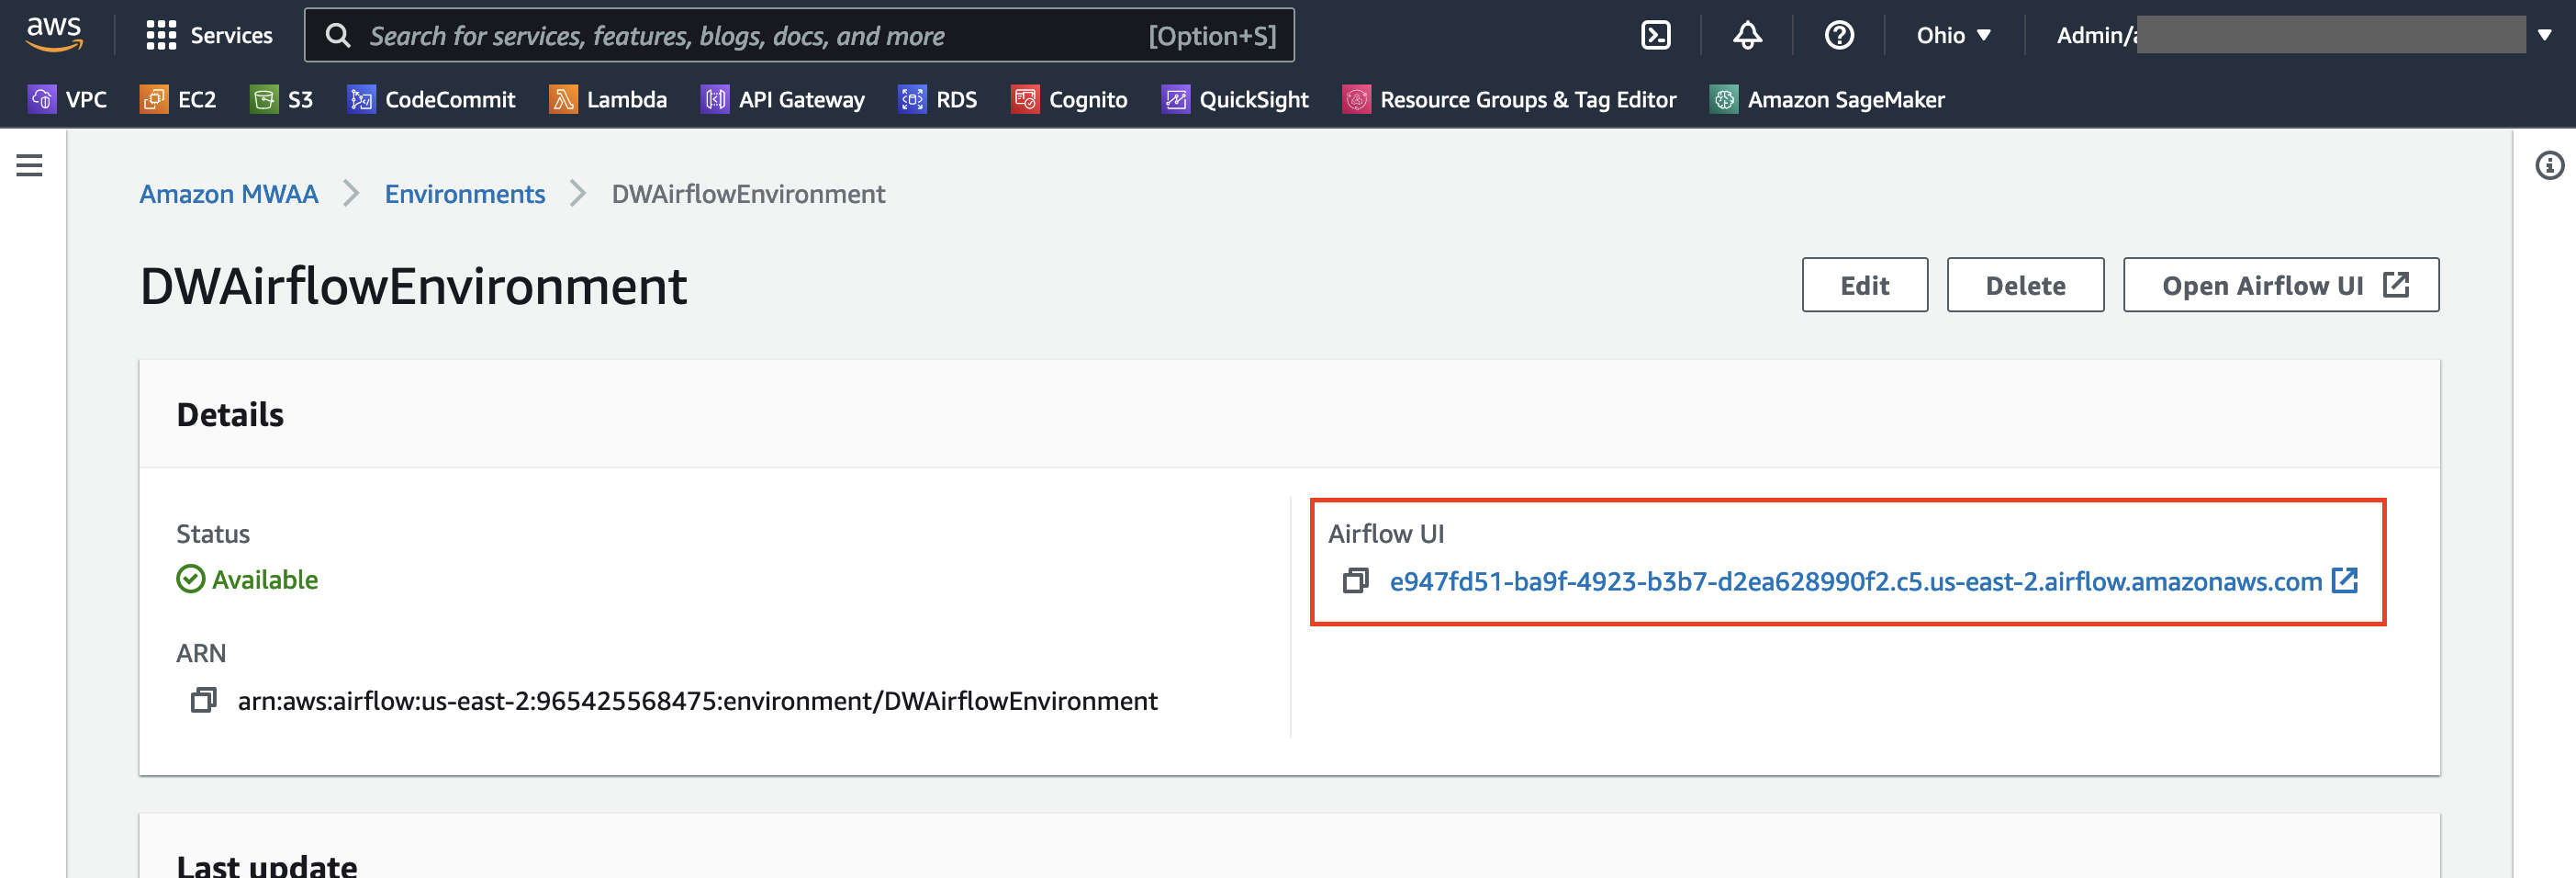Open the QuickSight service shortcut label
The image size is (2576, 878).
pyautogui.click(x=1254, y=99)
